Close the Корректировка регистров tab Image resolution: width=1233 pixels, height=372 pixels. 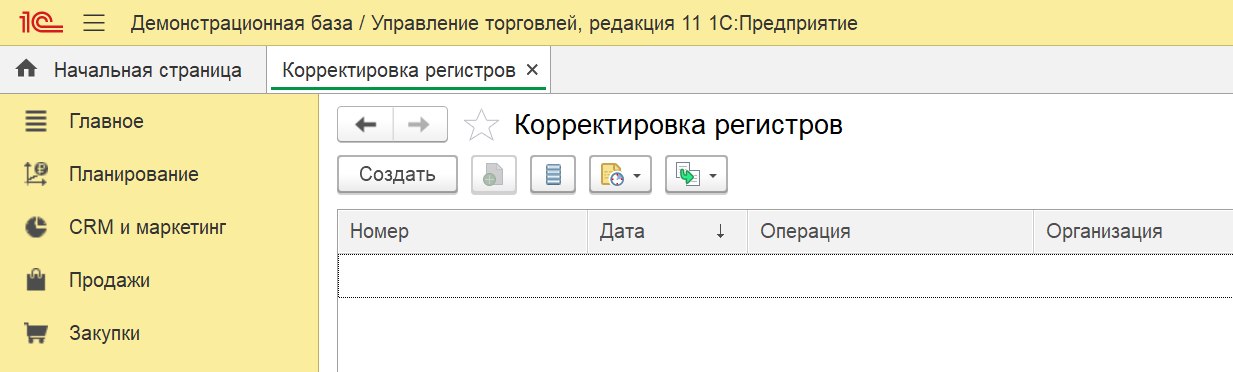pyautogui.click(x=532, y=70)
